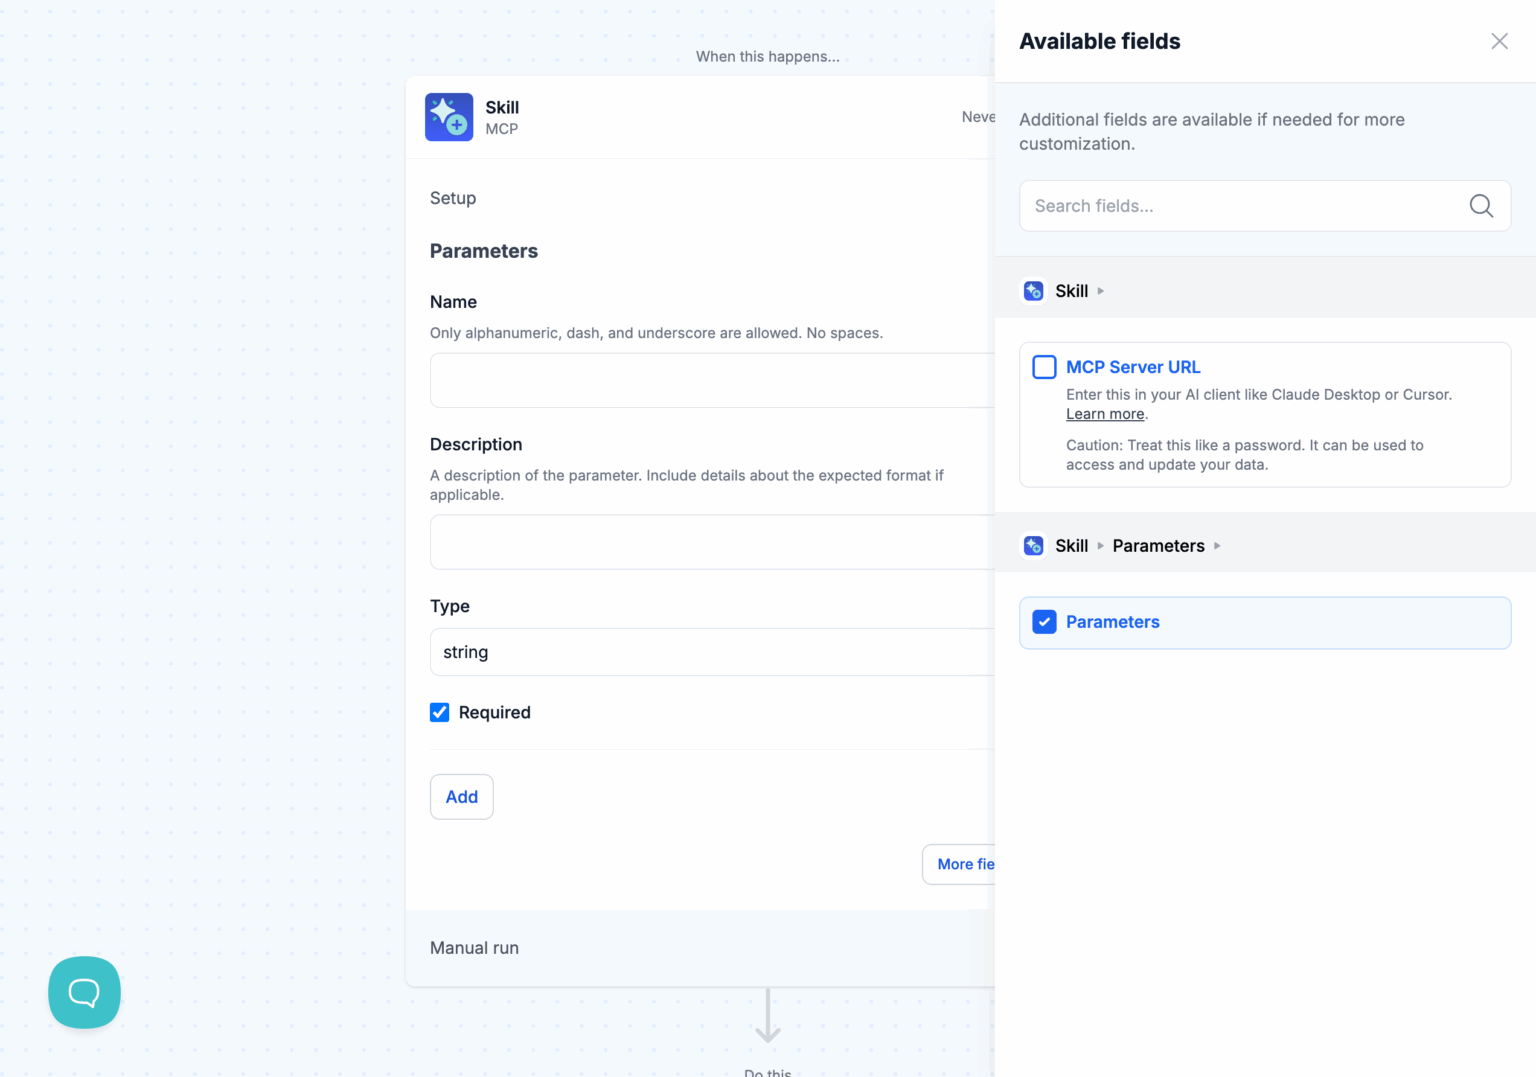The width and height of the screenshot is (1536, 1077).
Task: Click the down arrow below Manual run
Action: pos(768,1017)
